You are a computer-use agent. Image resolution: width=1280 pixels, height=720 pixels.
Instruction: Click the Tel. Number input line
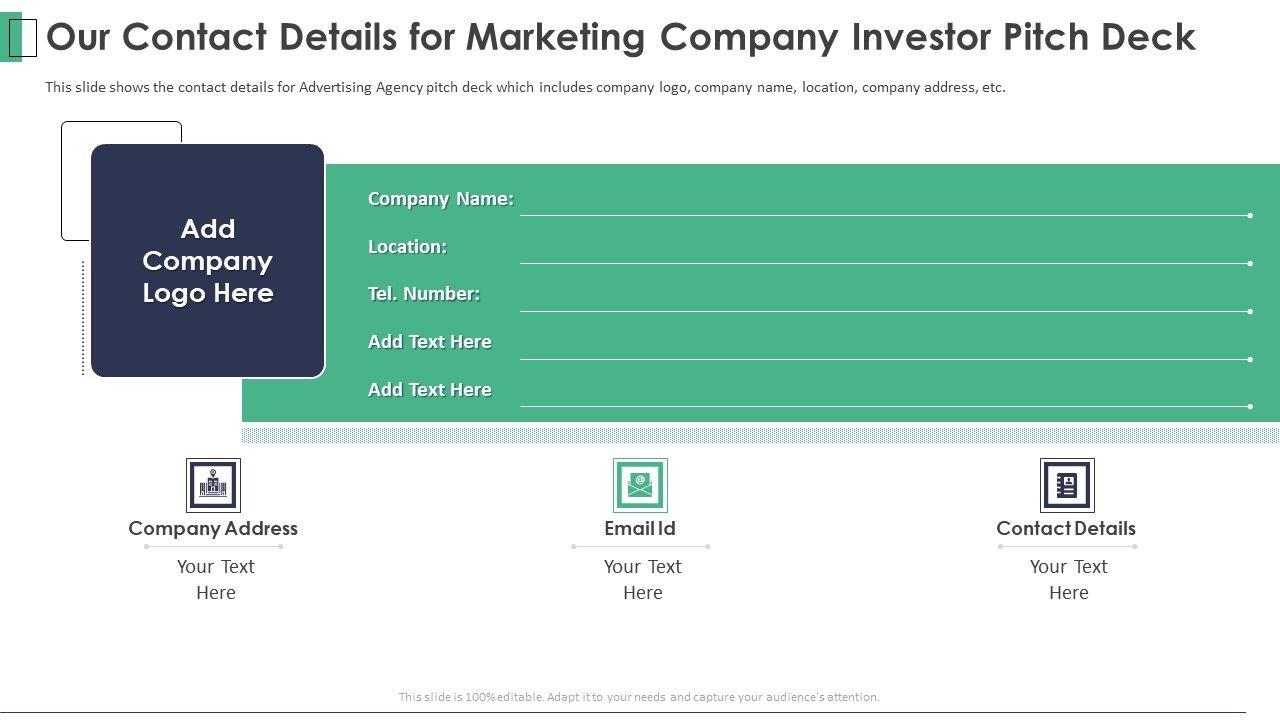coord(885,309)
